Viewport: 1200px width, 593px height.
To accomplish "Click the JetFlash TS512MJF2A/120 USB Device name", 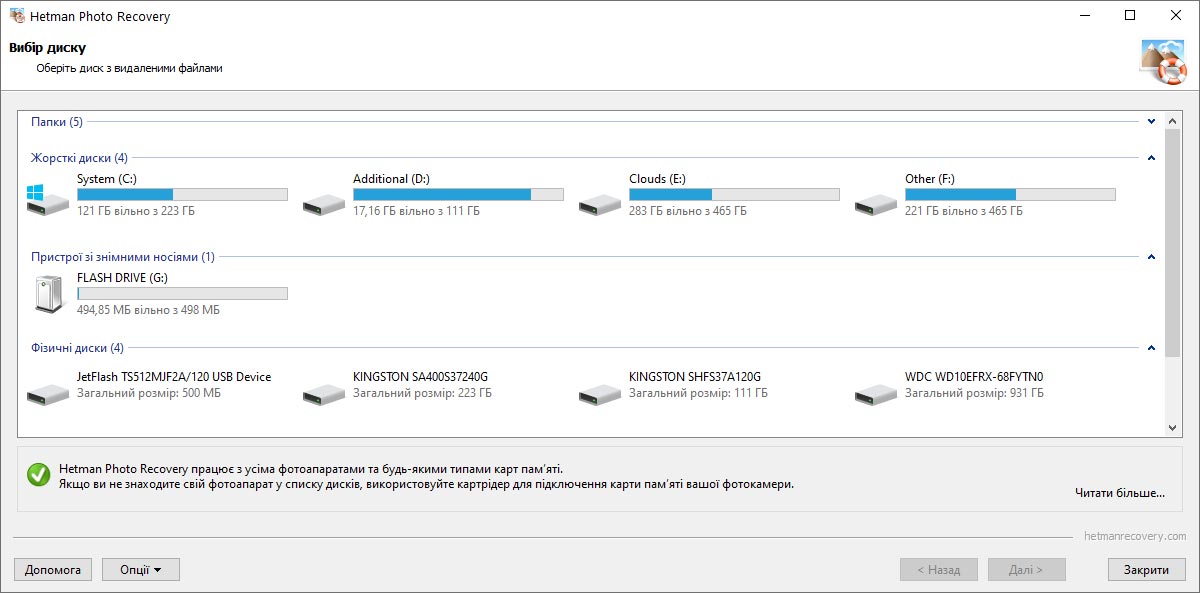I will [174, 377].
